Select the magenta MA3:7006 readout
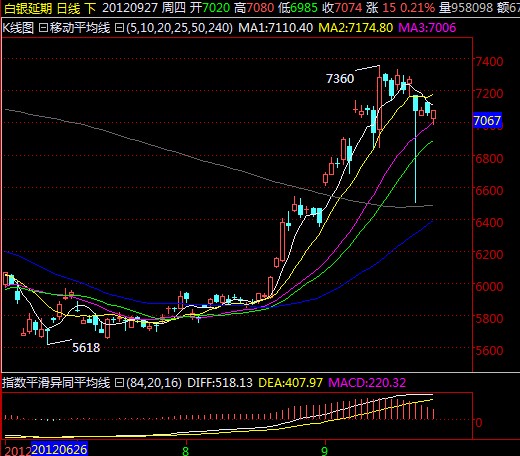The width and height of the screenshot is (520, 456). pyautogui.click(x=427, y=28)
